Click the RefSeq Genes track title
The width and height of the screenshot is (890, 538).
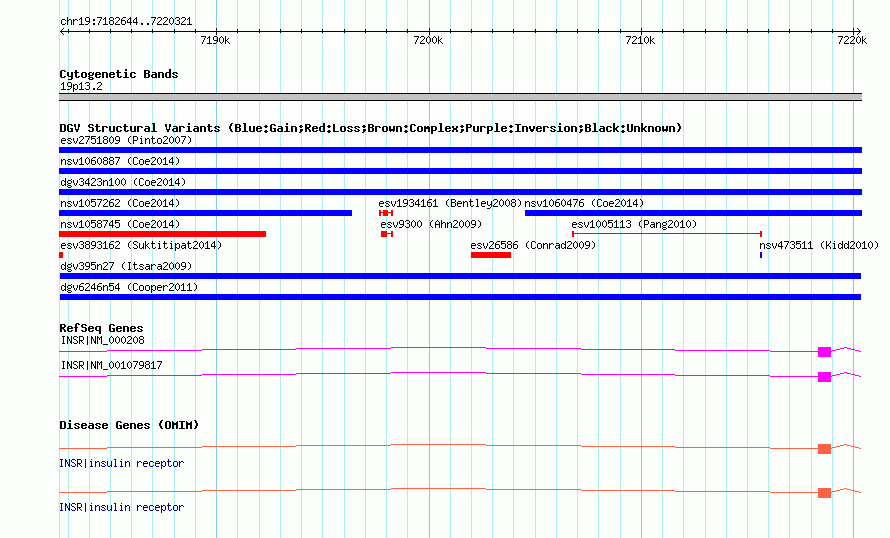click(x=101, y=328)
